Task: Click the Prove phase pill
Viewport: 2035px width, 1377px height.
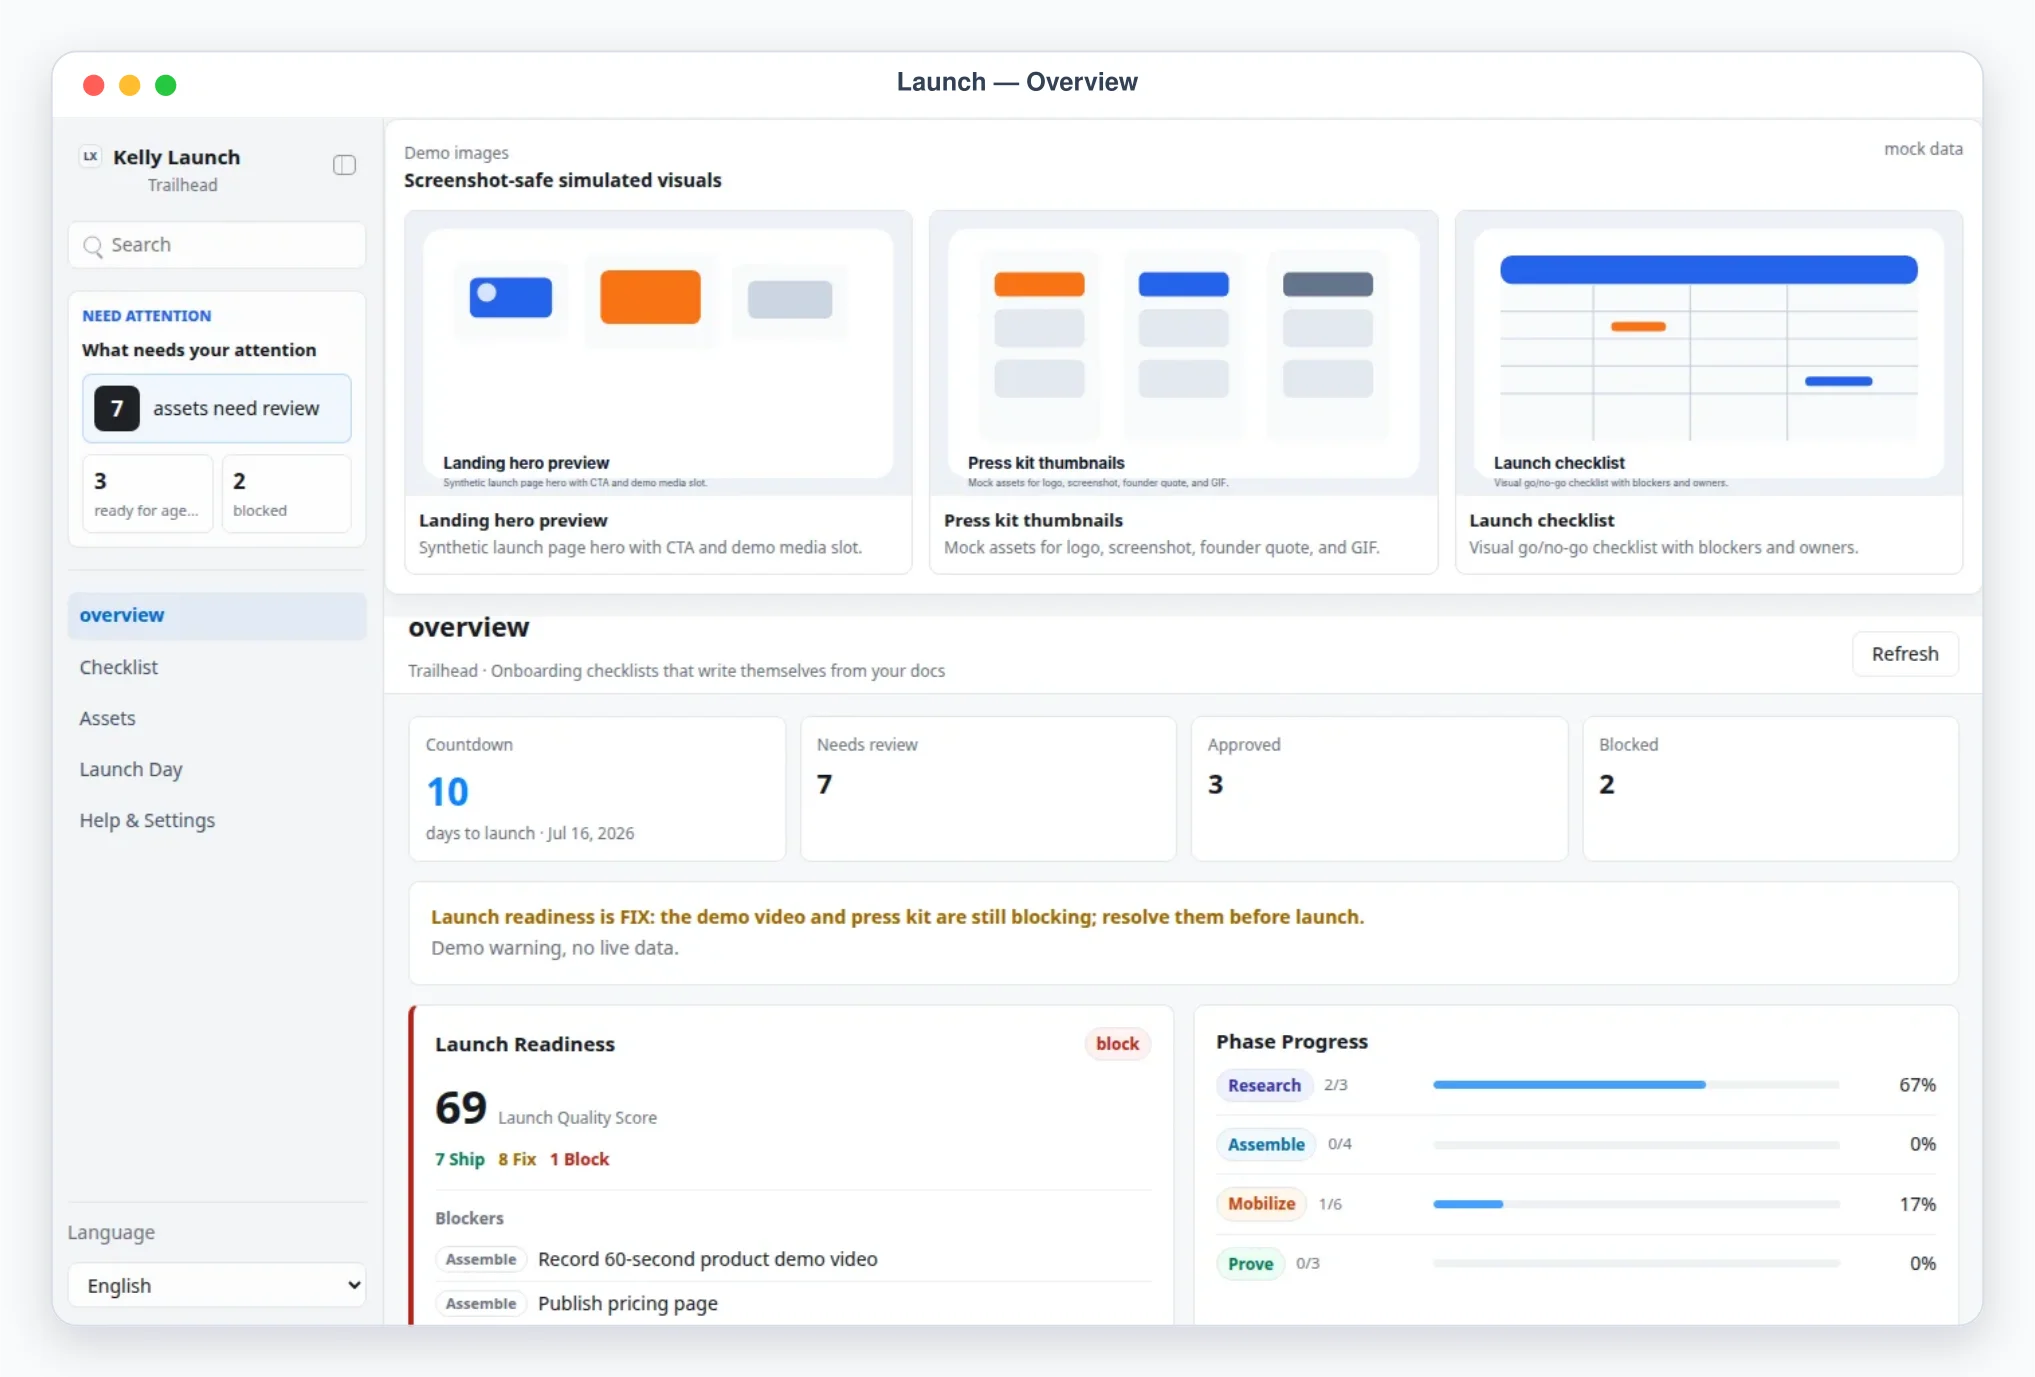Action: point(1250,1263)
